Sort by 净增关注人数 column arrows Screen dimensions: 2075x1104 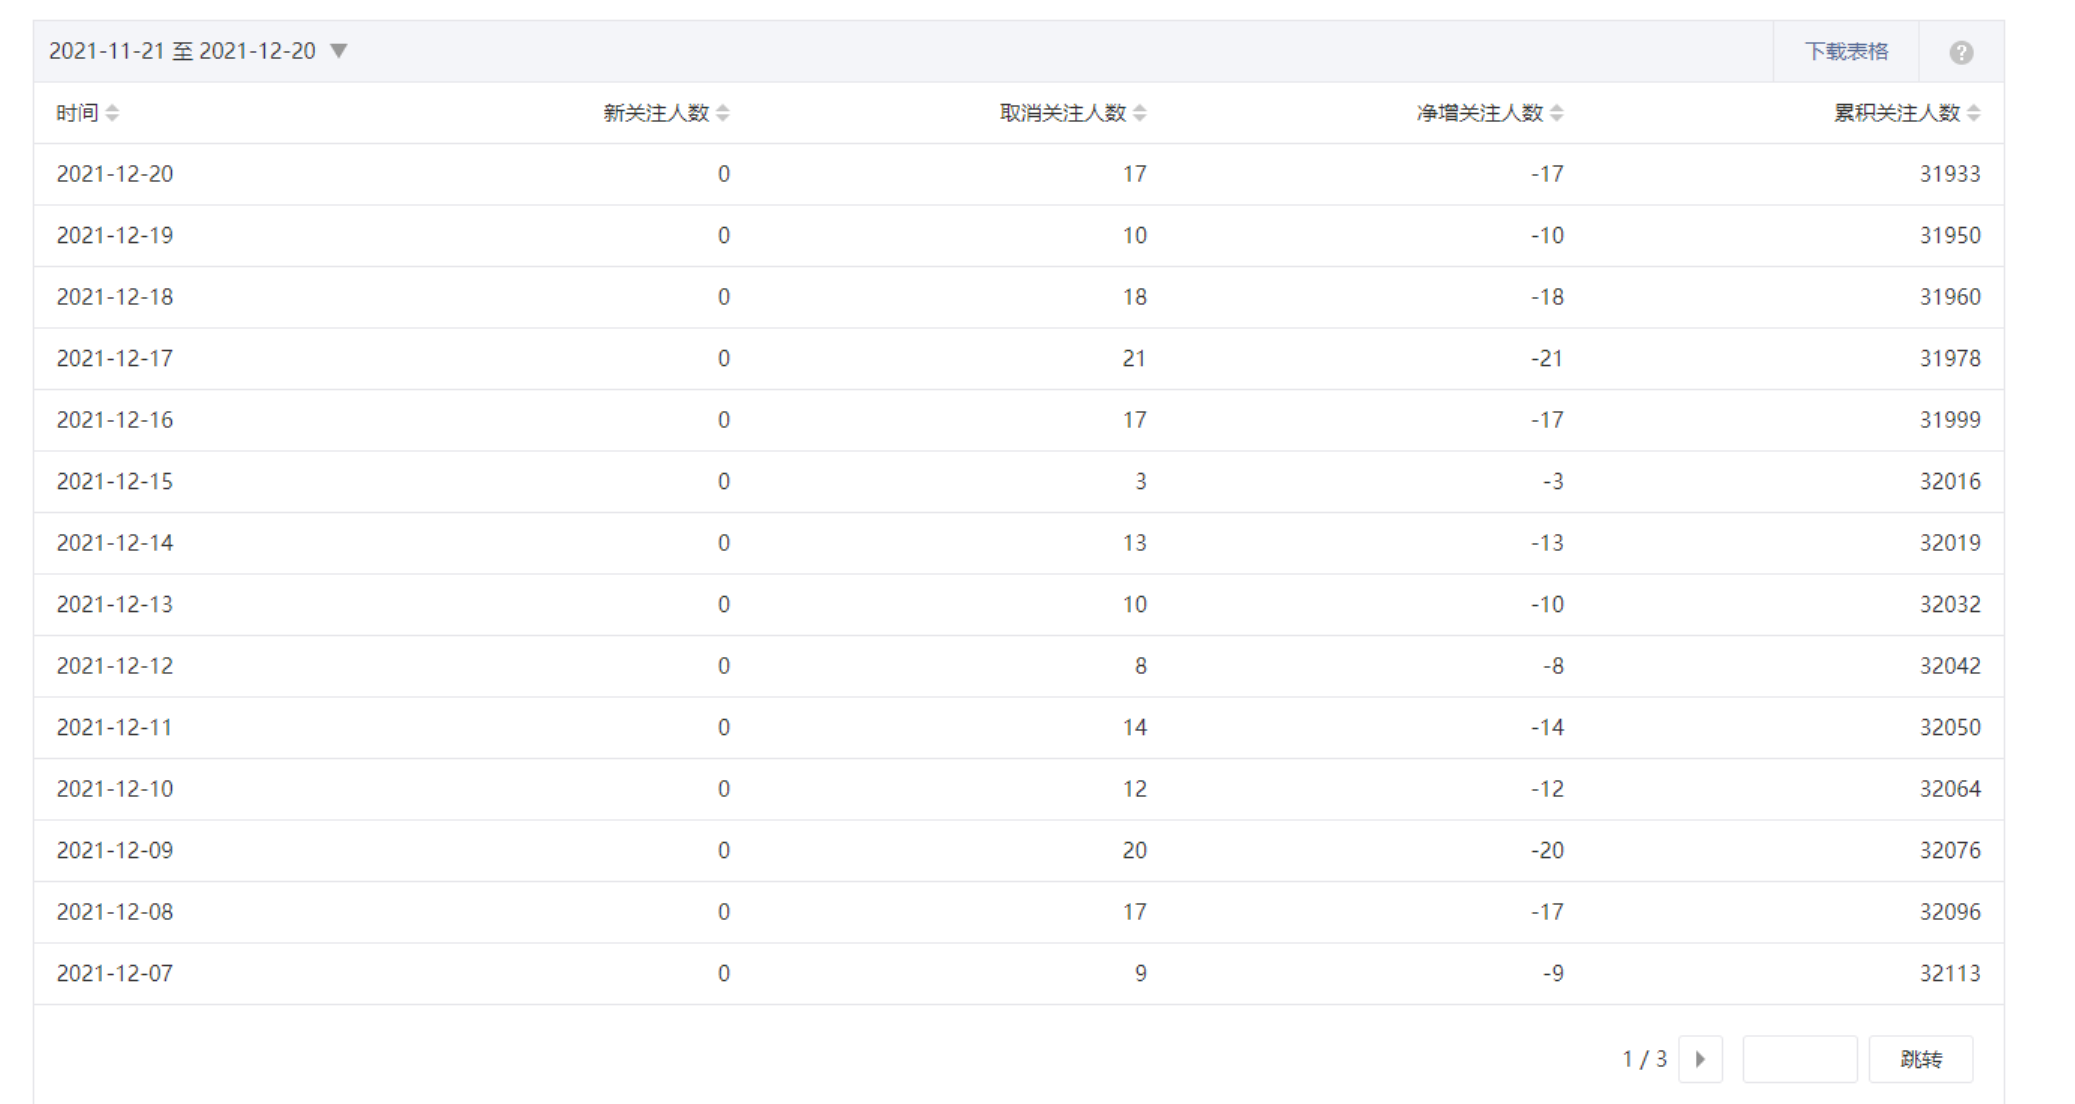click(x=1557, y=113)
